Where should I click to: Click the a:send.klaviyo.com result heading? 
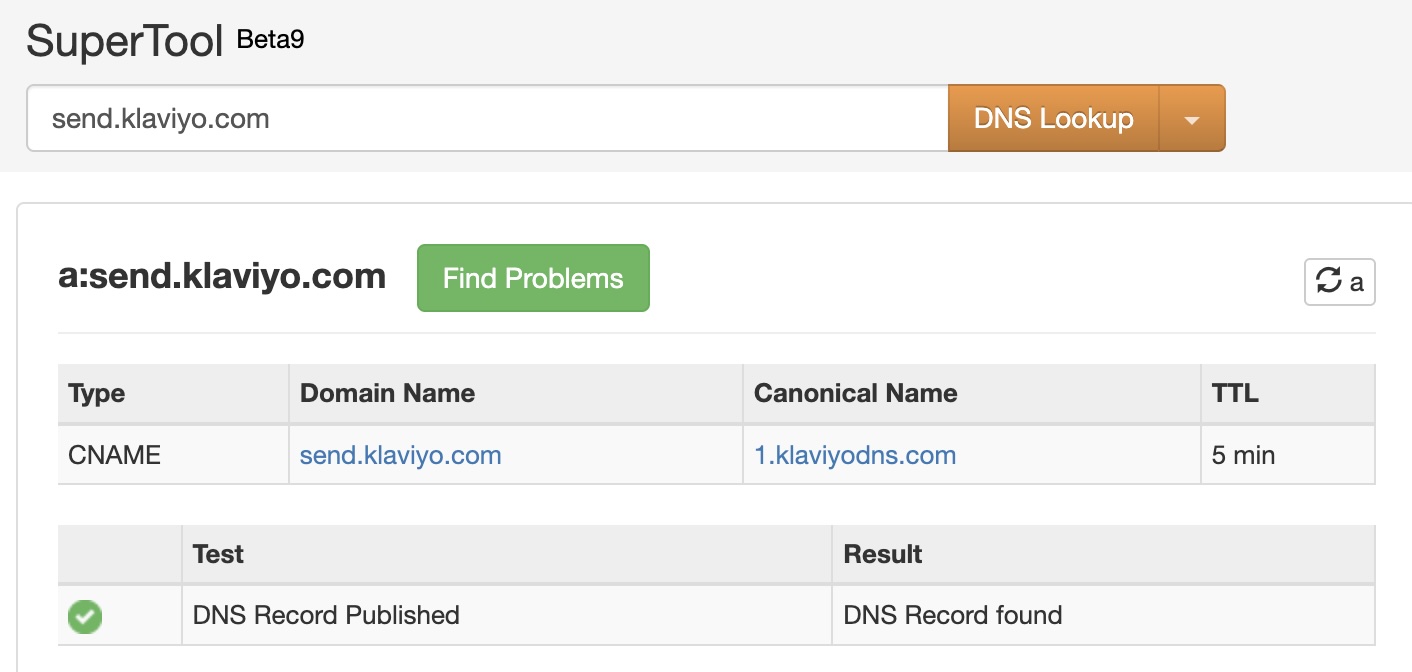click(222, 277)
